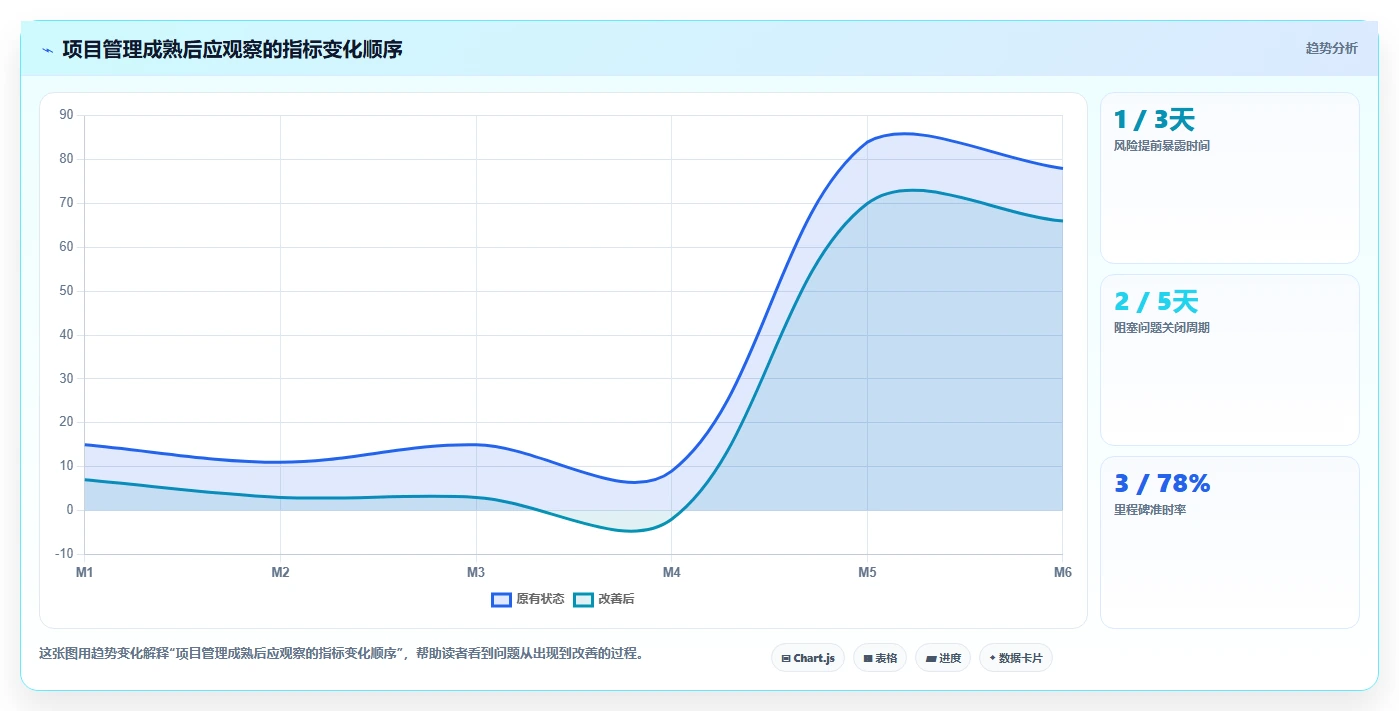Click the 1 / 3天 value

(x=1154, y=120)
